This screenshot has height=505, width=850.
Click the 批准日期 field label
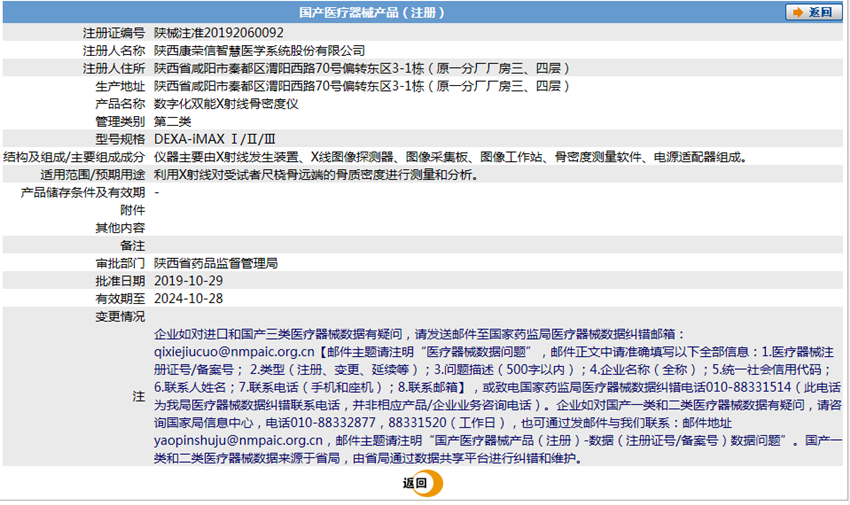(120, 281)
